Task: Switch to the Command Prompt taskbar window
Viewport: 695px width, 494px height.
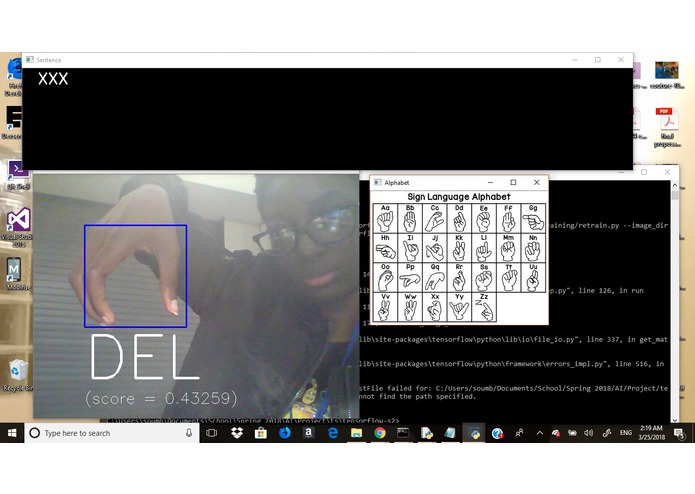Action: point(403,433)
